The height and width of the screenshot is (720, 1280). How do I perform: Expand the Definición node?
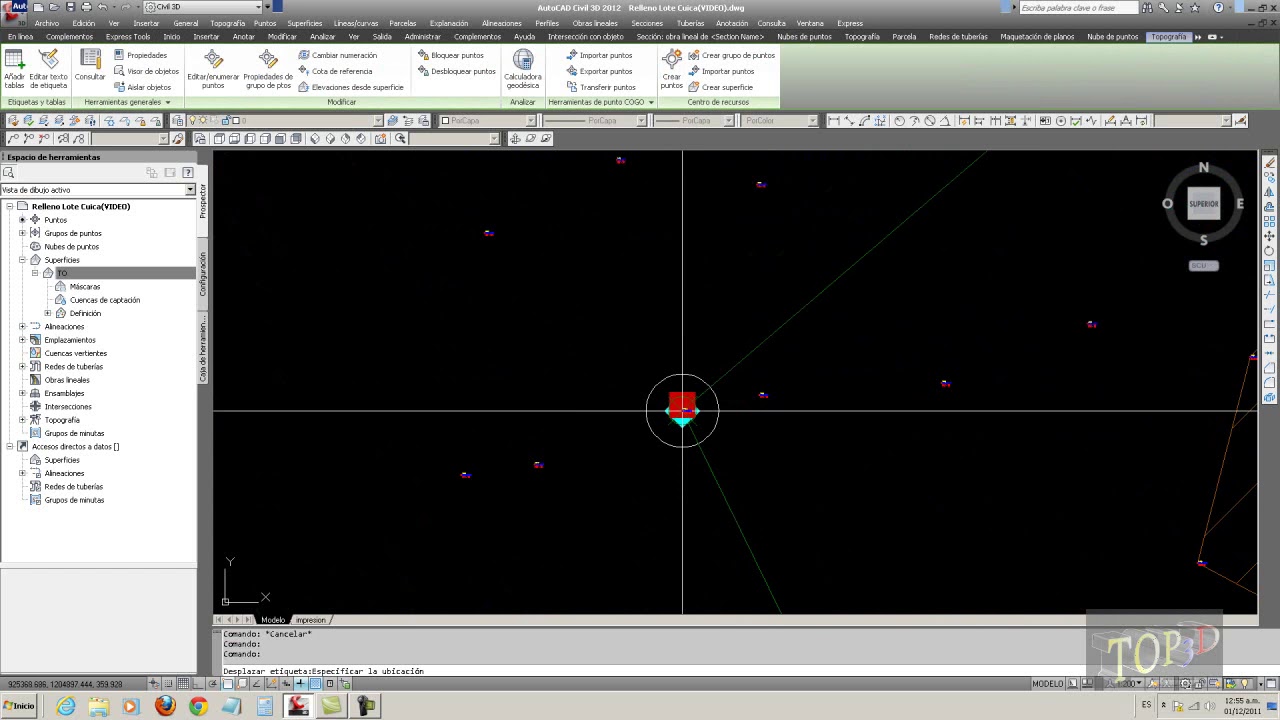[48, 313]
